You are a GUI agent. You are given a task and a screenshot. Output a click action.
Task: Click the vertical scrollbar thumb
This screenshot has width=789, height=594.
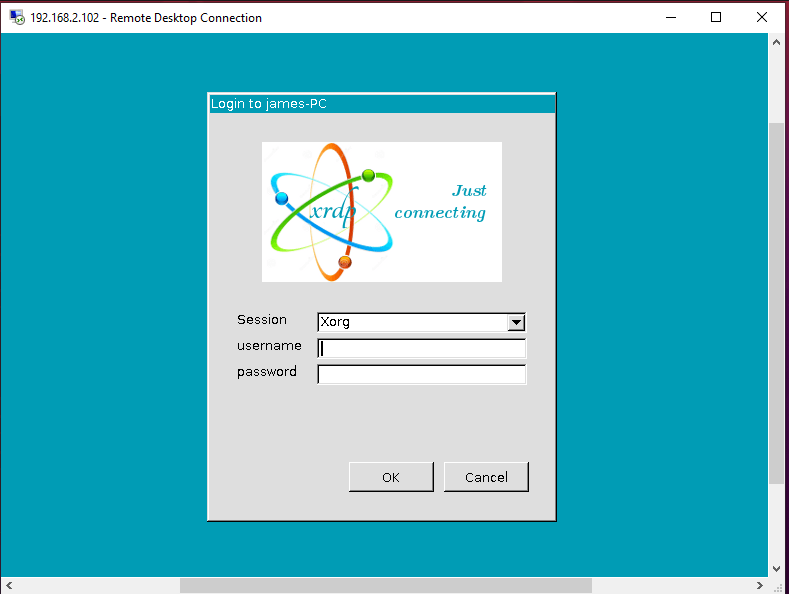(x=776, y=304)
